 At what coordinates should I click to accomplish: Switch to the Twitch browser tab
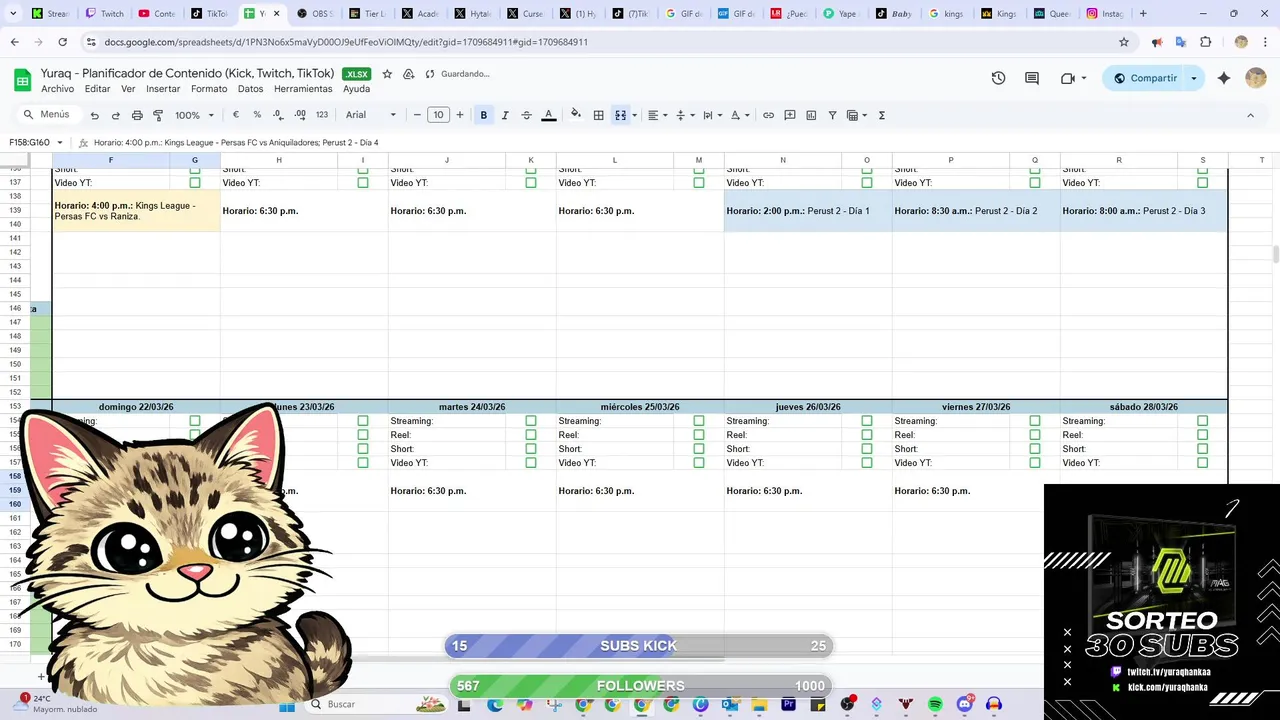click(105, 14)
